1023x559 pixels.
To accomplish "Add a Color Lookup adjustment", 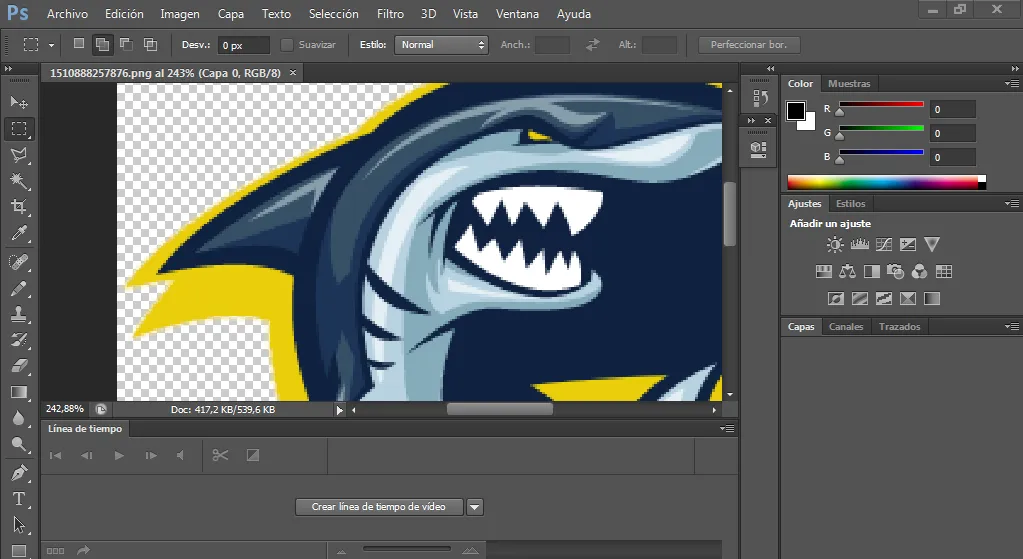I will [x=943, y=271].
